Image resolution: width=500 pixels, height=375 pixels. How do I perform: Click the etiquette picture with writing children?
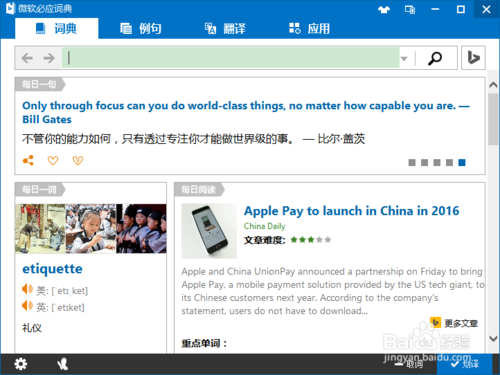[91, 229]
